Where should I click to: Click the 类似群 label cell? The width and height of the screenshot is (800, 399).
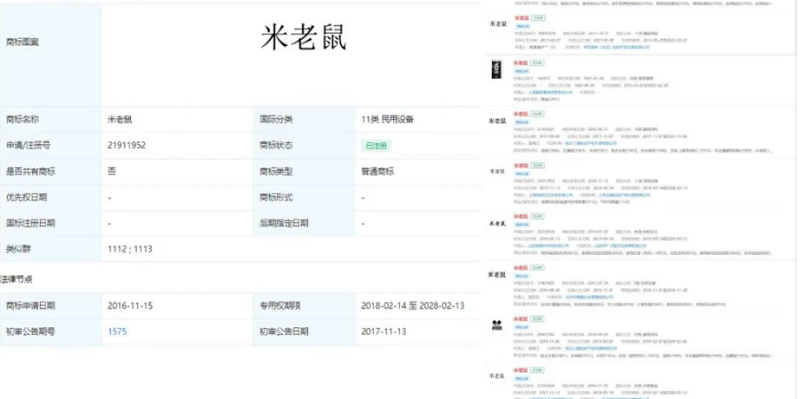click(x=51, y=249)
